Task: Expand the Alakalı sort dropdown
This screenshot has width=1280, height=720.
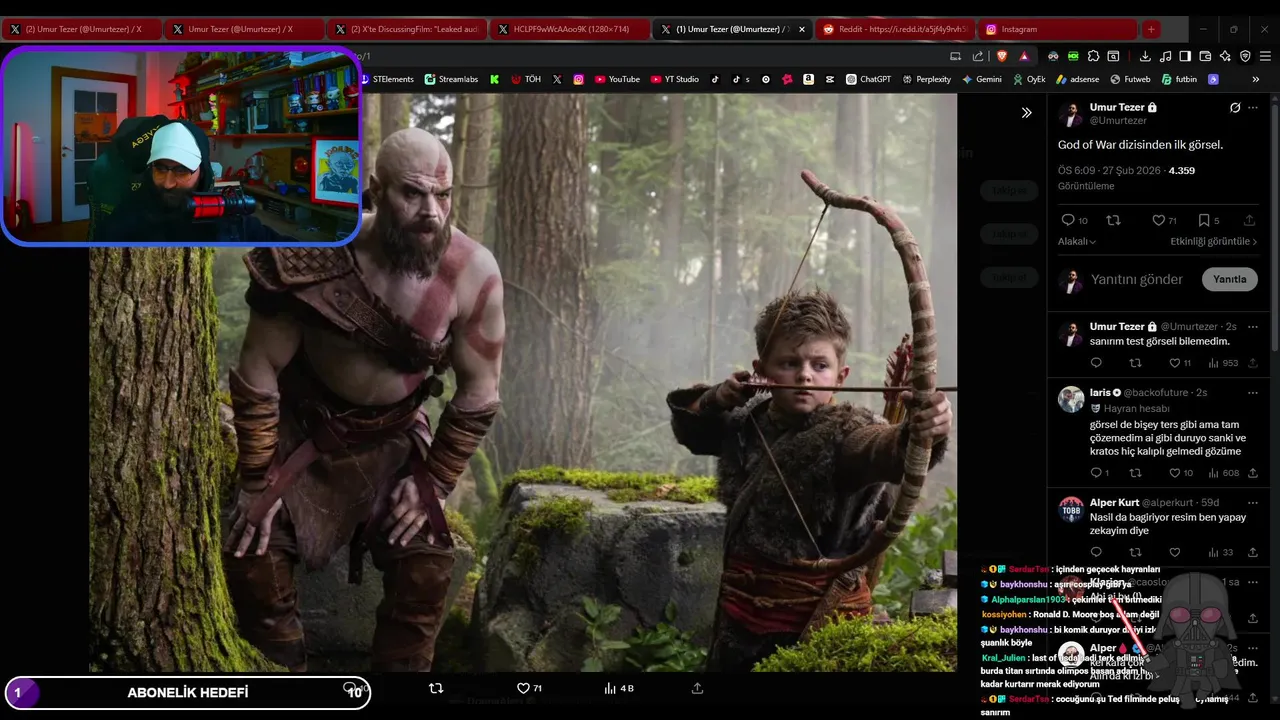Action: [1077, 241]
